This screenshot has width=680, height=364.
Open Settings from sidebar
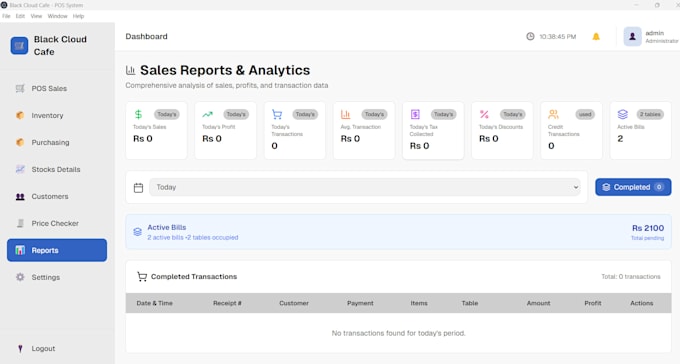click(x=57, y=277)
